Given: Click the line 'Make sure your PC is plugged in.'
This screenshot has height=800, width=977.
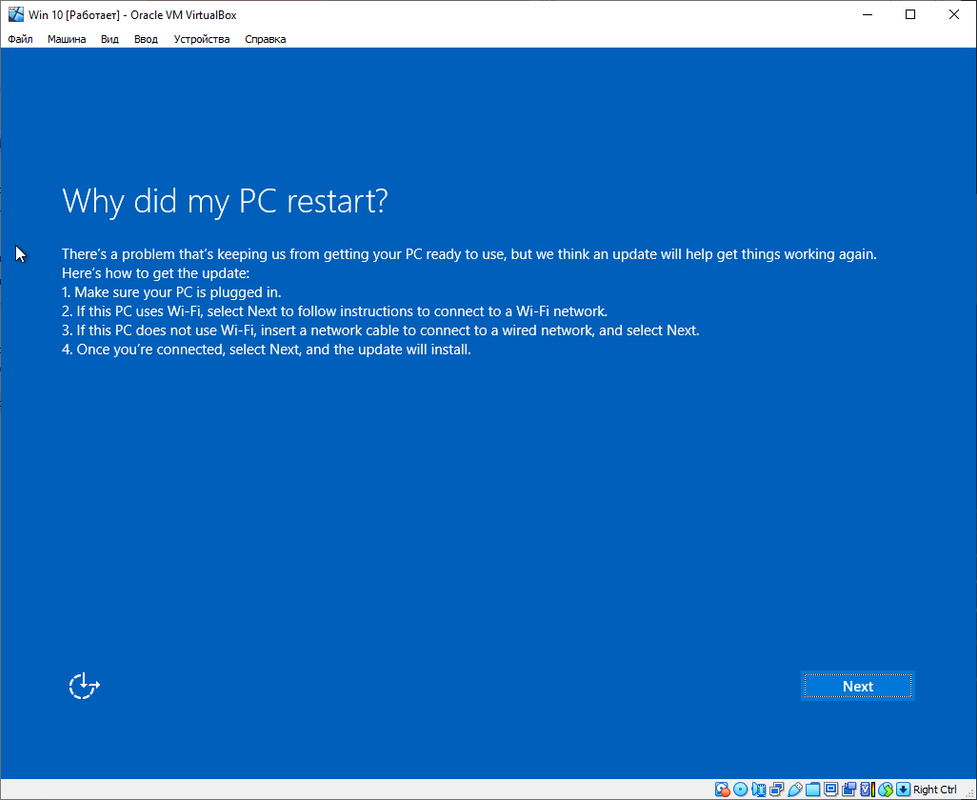Looking at the screenshot, I should point(172,292).
